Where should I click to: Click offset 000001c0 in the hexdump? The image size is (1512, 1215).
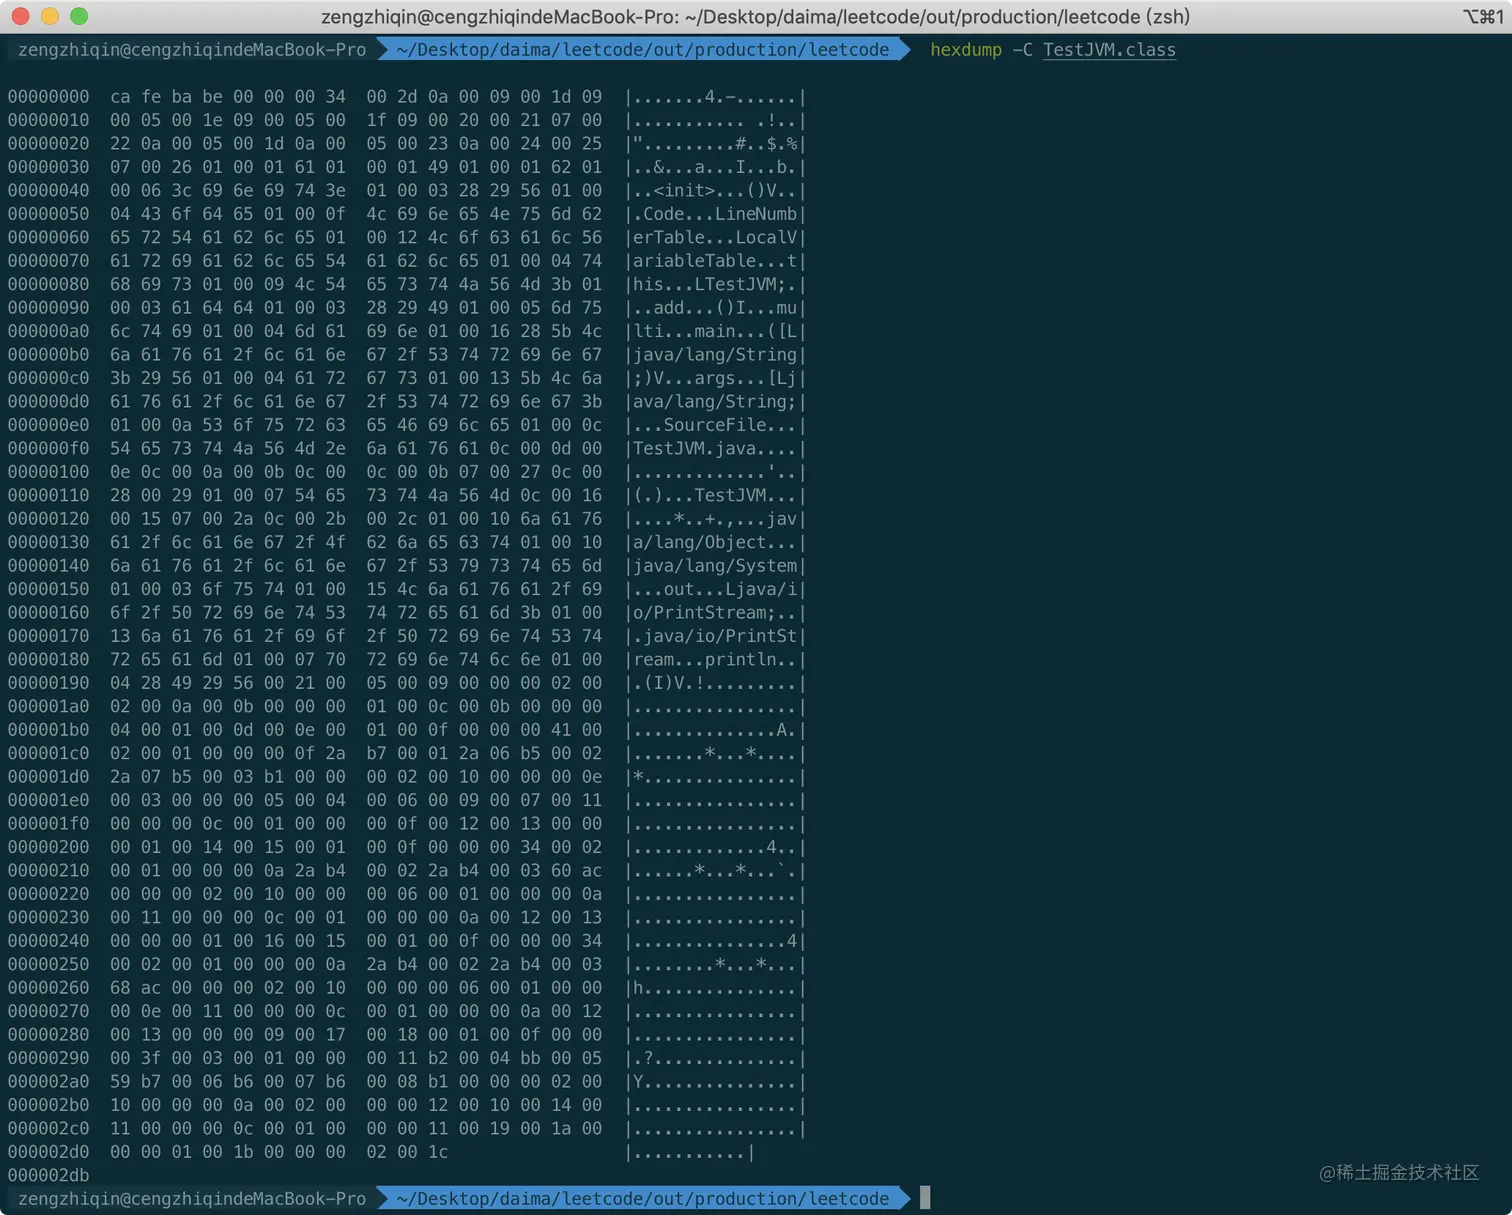[48, 753]
